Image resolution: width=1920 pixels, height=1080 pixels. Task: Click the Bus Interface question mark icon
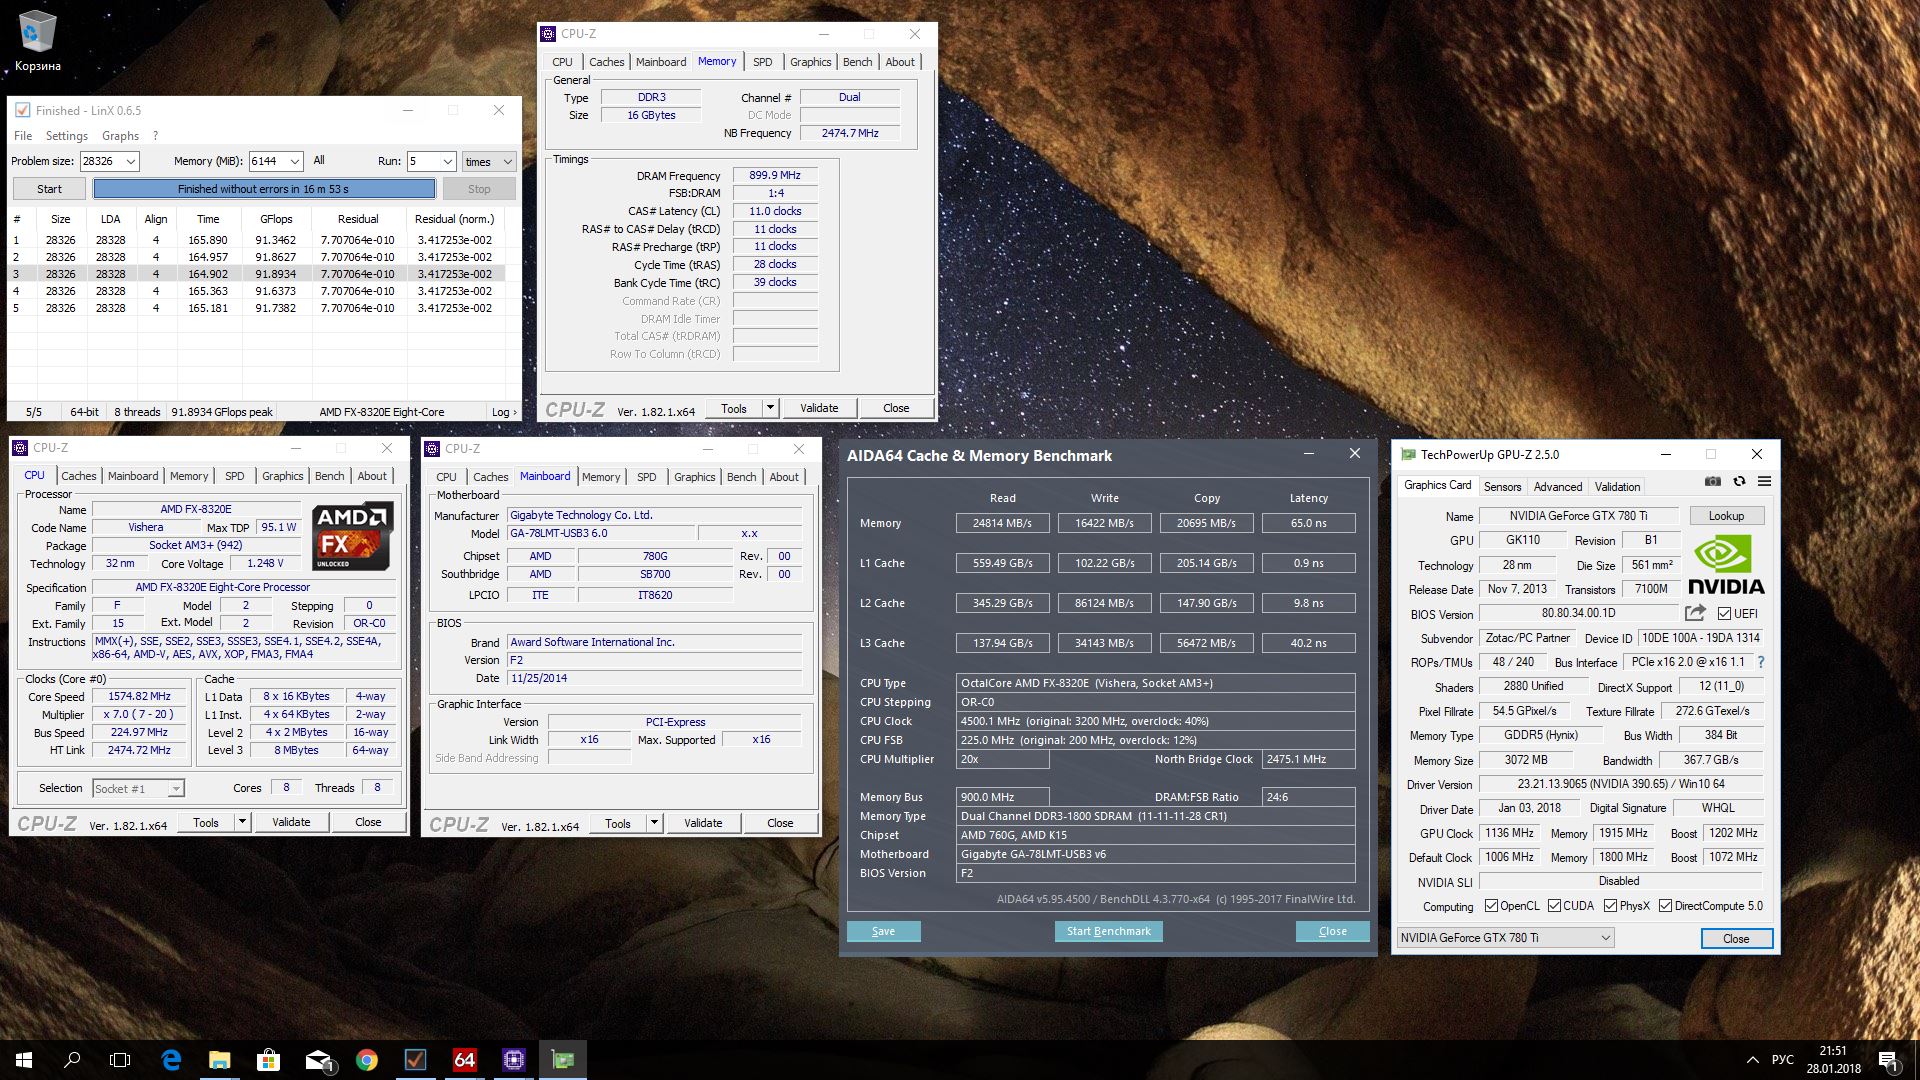[1761, 662]
